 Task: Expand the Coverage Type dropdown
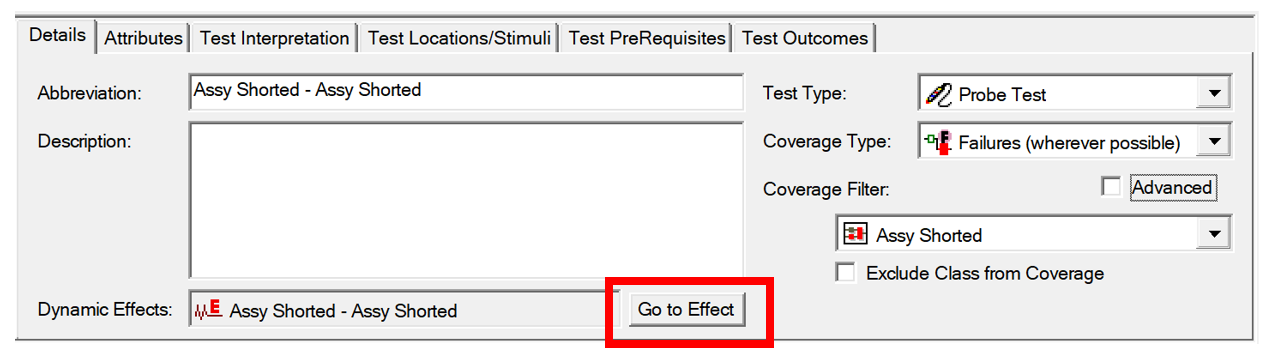1213,142
